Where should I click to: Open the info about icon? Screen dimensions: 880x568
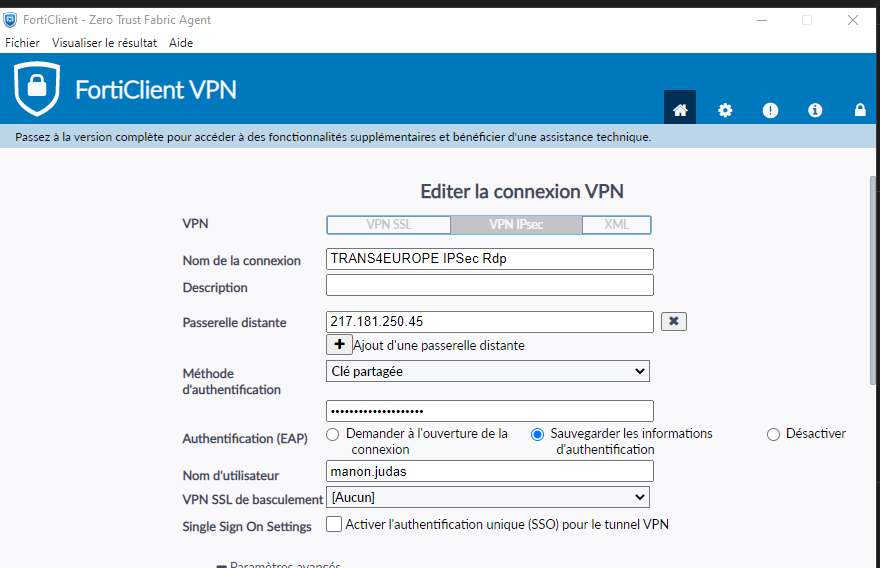pos(815,110)
